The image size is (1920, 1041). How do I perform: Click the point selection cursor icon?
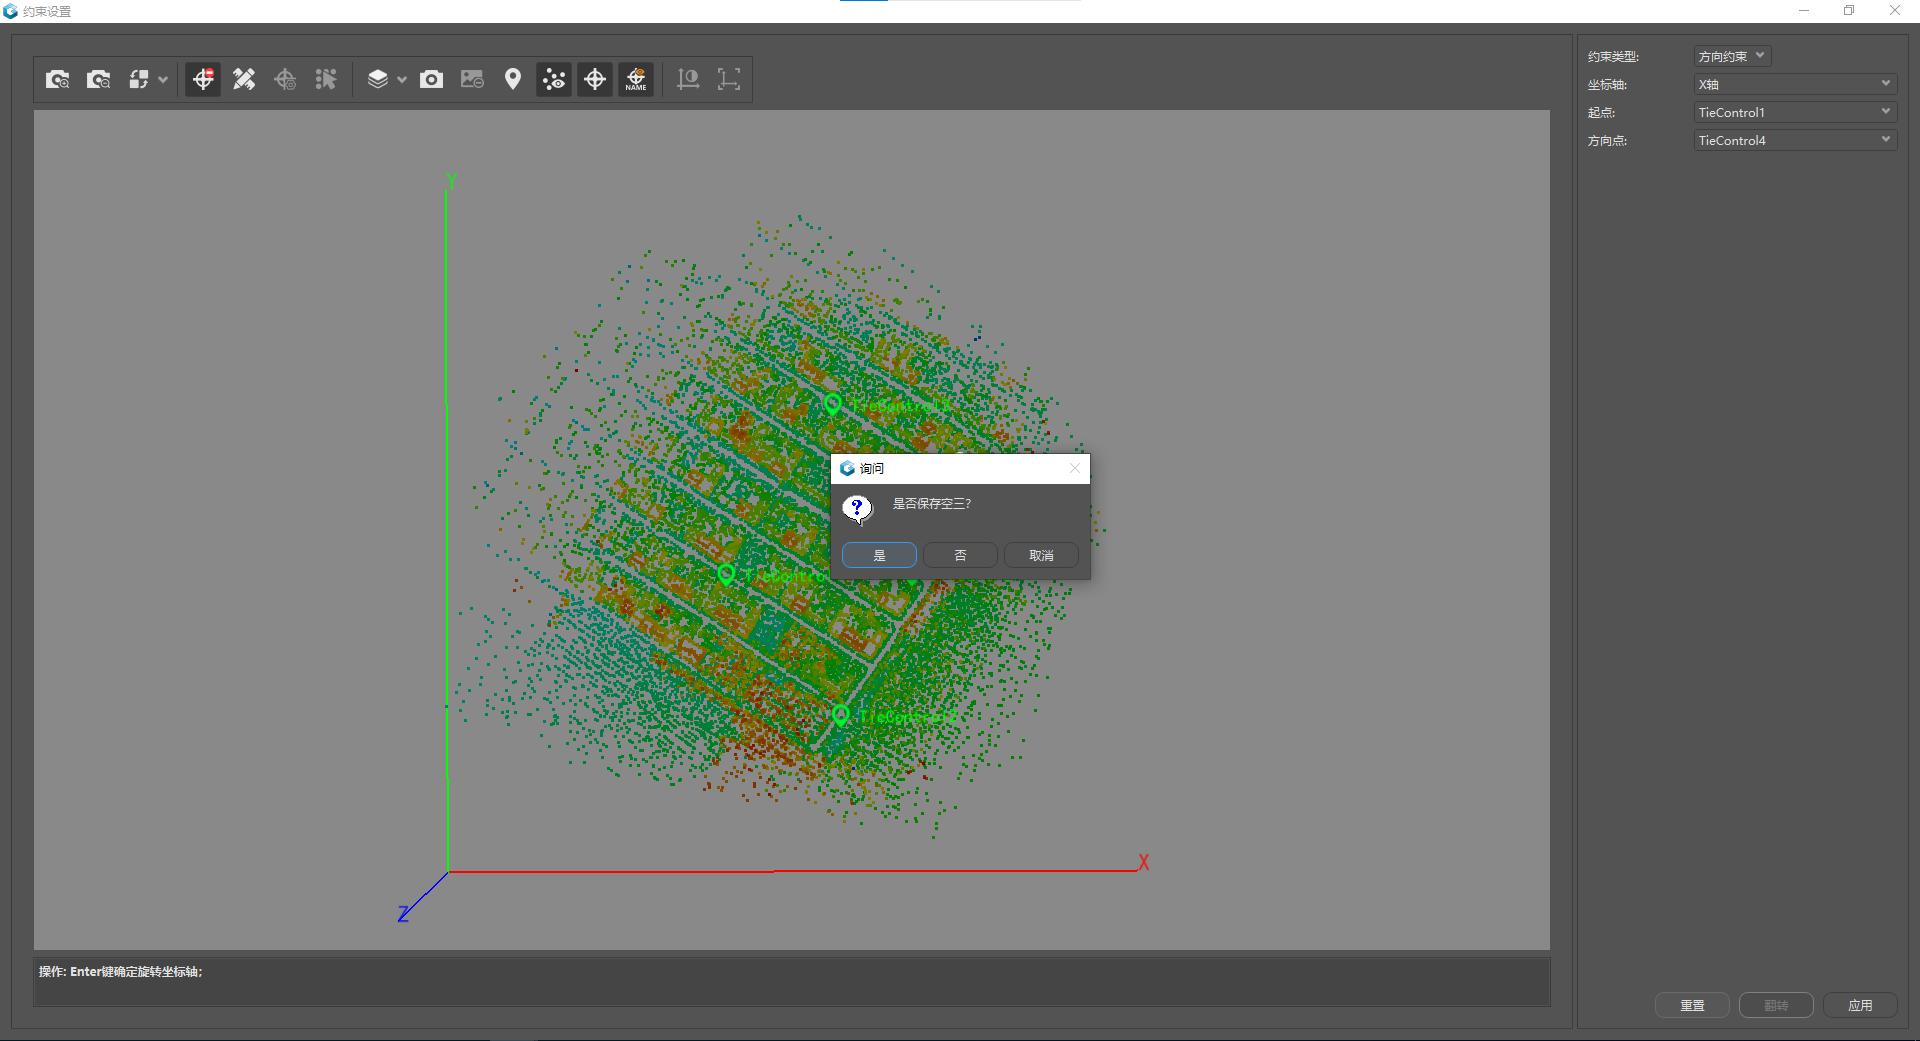(326, 79)
